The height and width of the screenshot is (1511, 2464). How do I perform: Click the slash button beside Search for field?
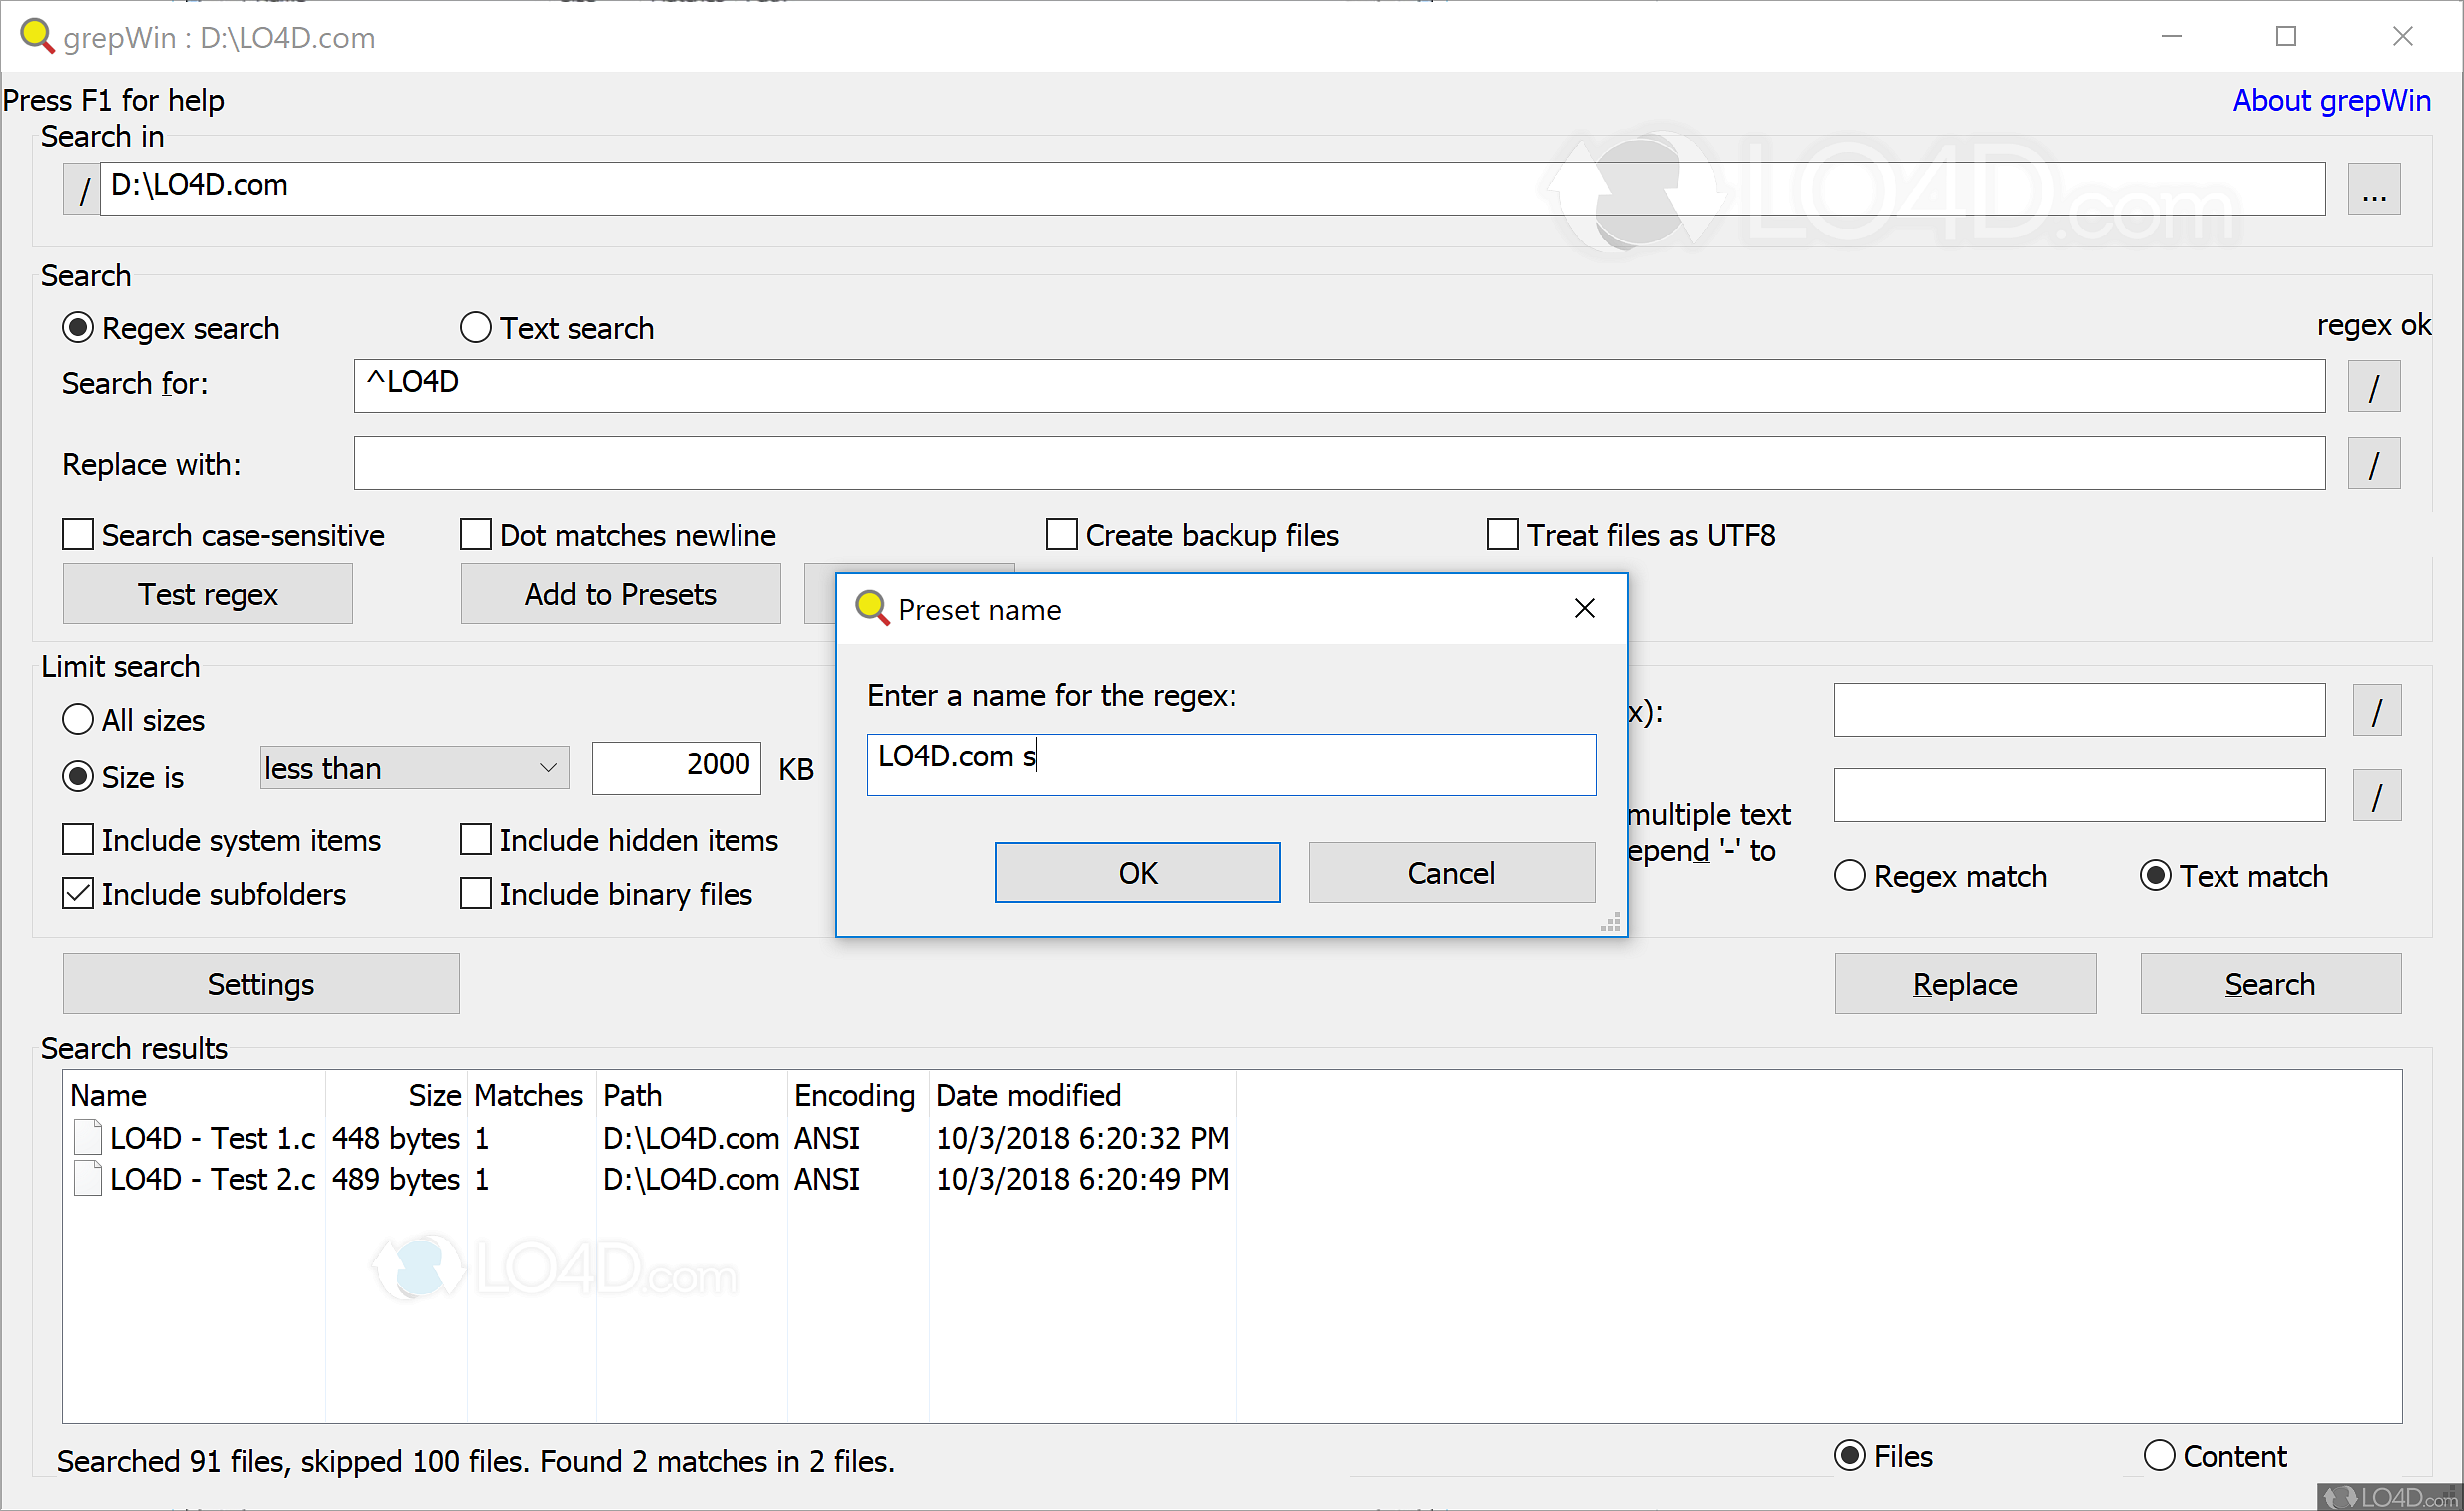point(2373,386)
